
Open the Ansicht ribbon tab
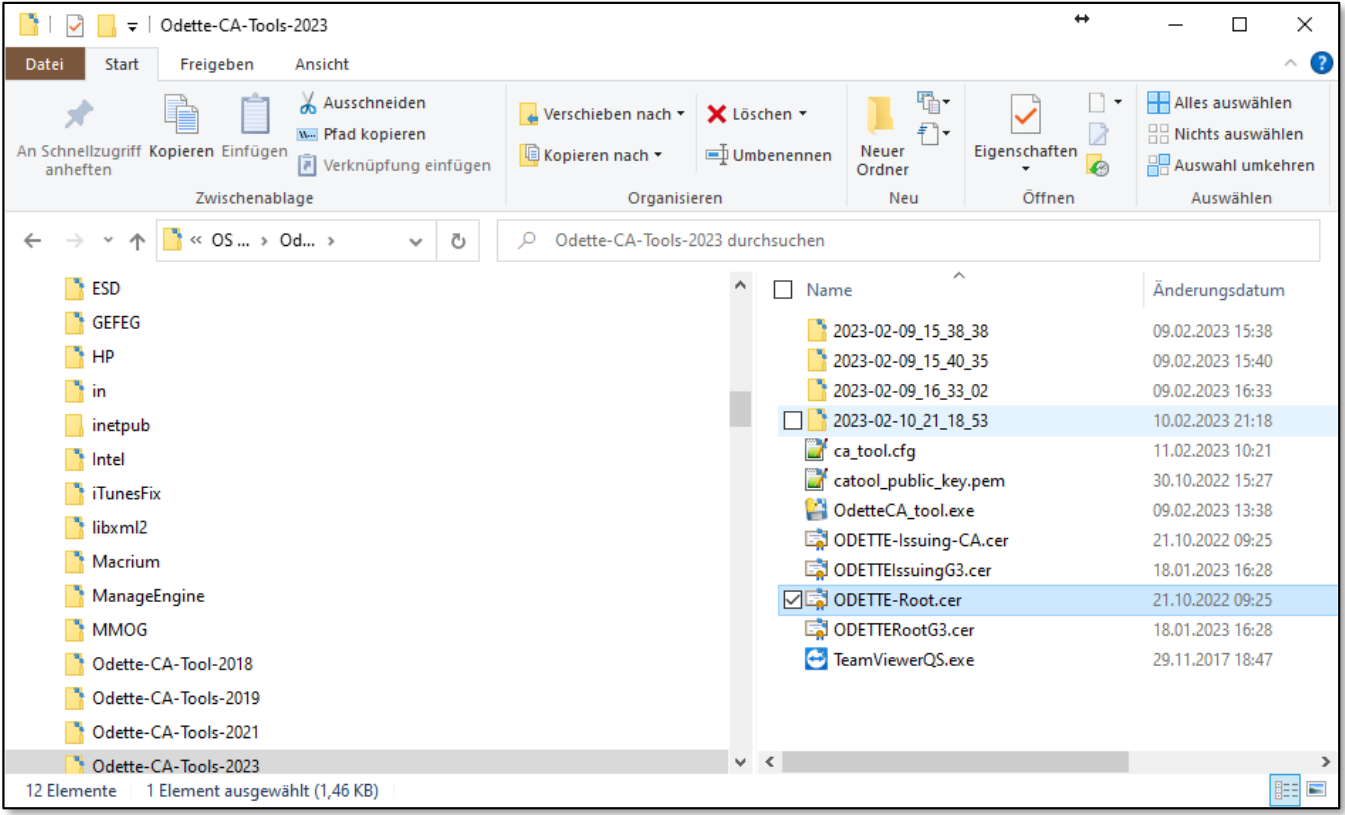coord(321,64)
